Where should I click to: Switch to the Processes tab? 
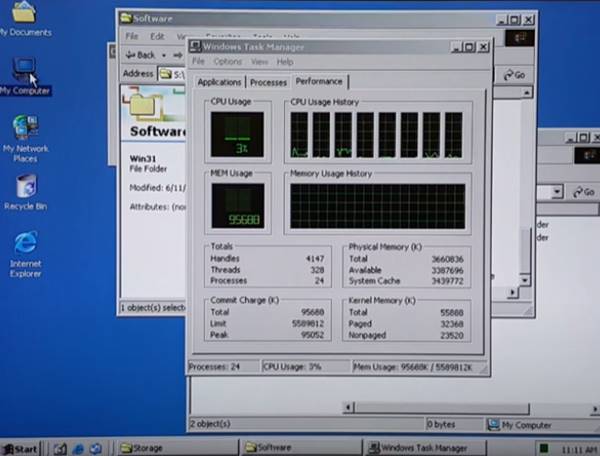[x=268, y=82]
